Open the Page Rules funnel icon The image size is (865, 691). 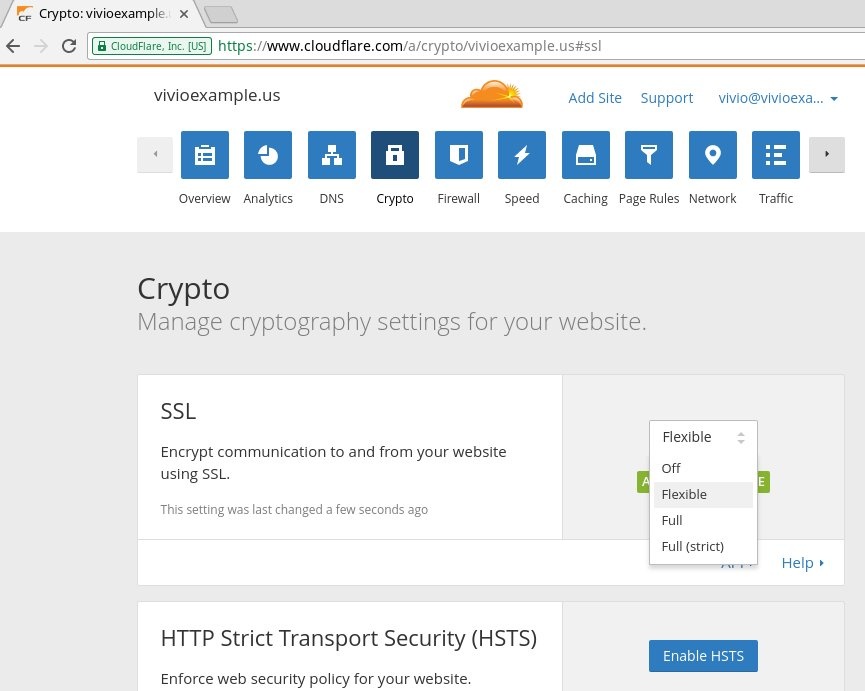(x=649, y=155)
